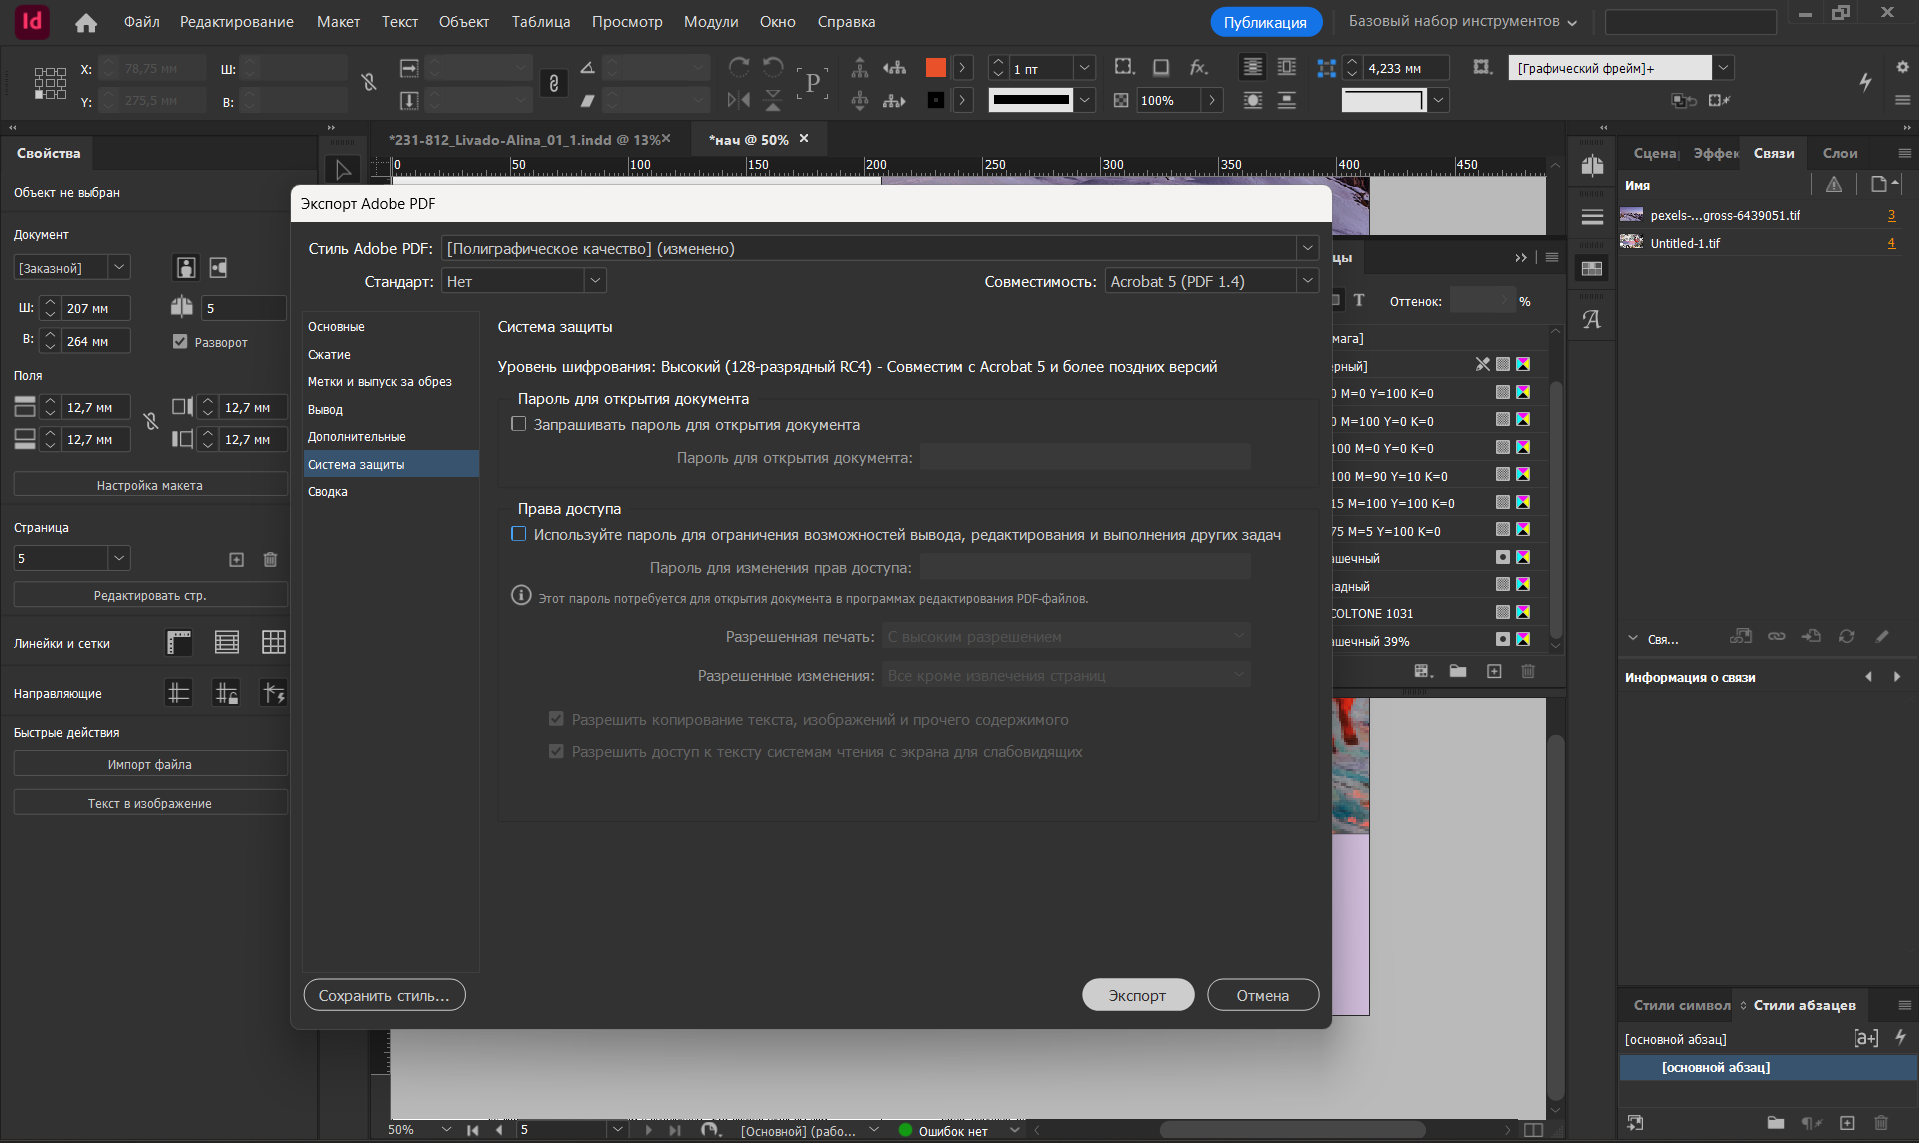Click the Настройка макета button
Screen dimensions: 1919x1143
[150, 485]
